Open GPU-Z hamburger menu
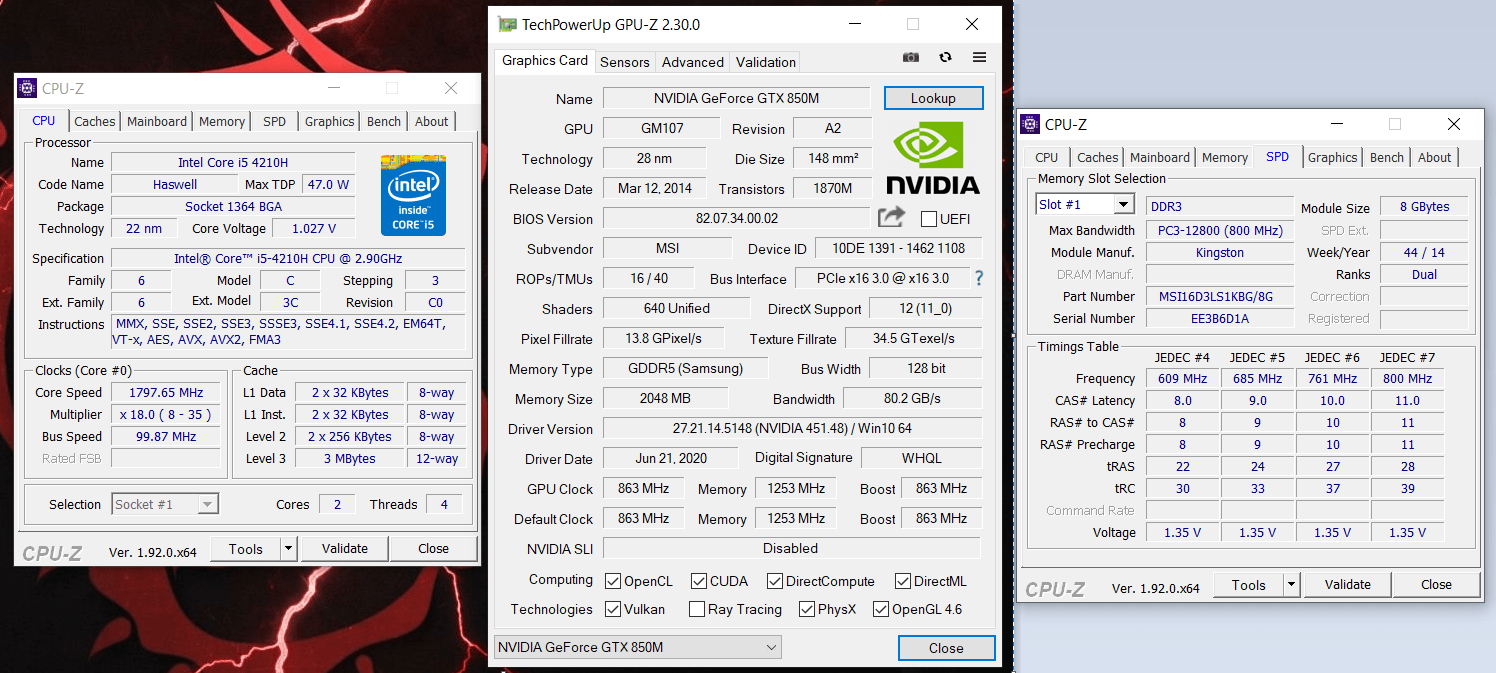1496x673 pixels. pyautogui.click(x=979, y=58)
